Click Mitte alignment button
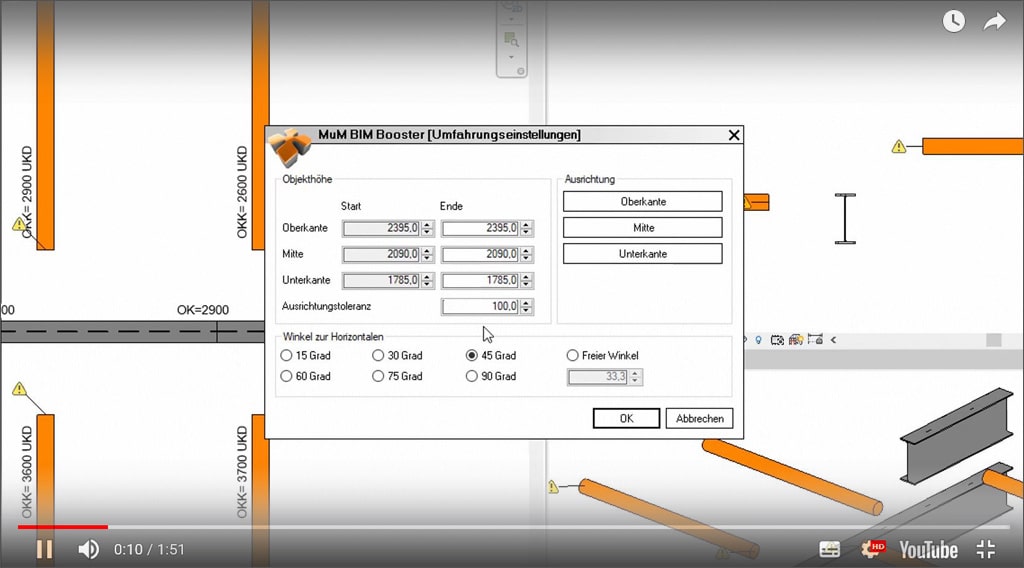 click(x=643, y=227)
